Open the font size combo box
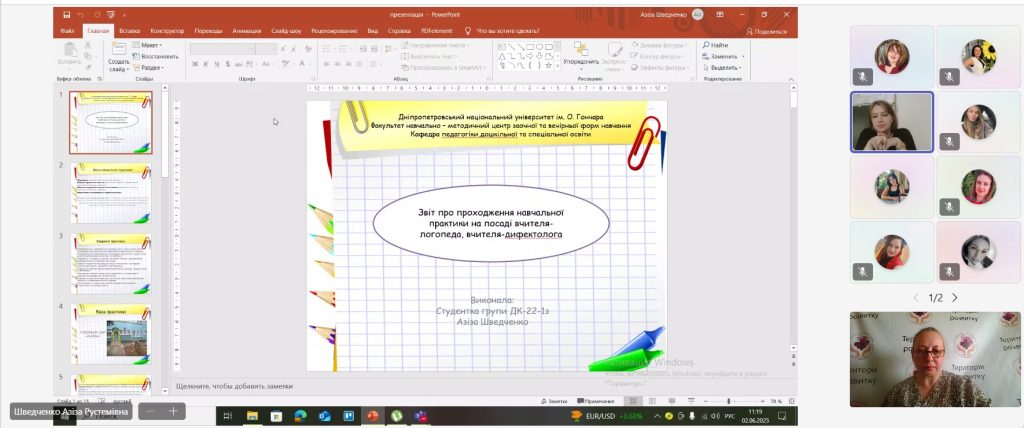Screen dimensions: 1024x428 click(x=266, y=49)
